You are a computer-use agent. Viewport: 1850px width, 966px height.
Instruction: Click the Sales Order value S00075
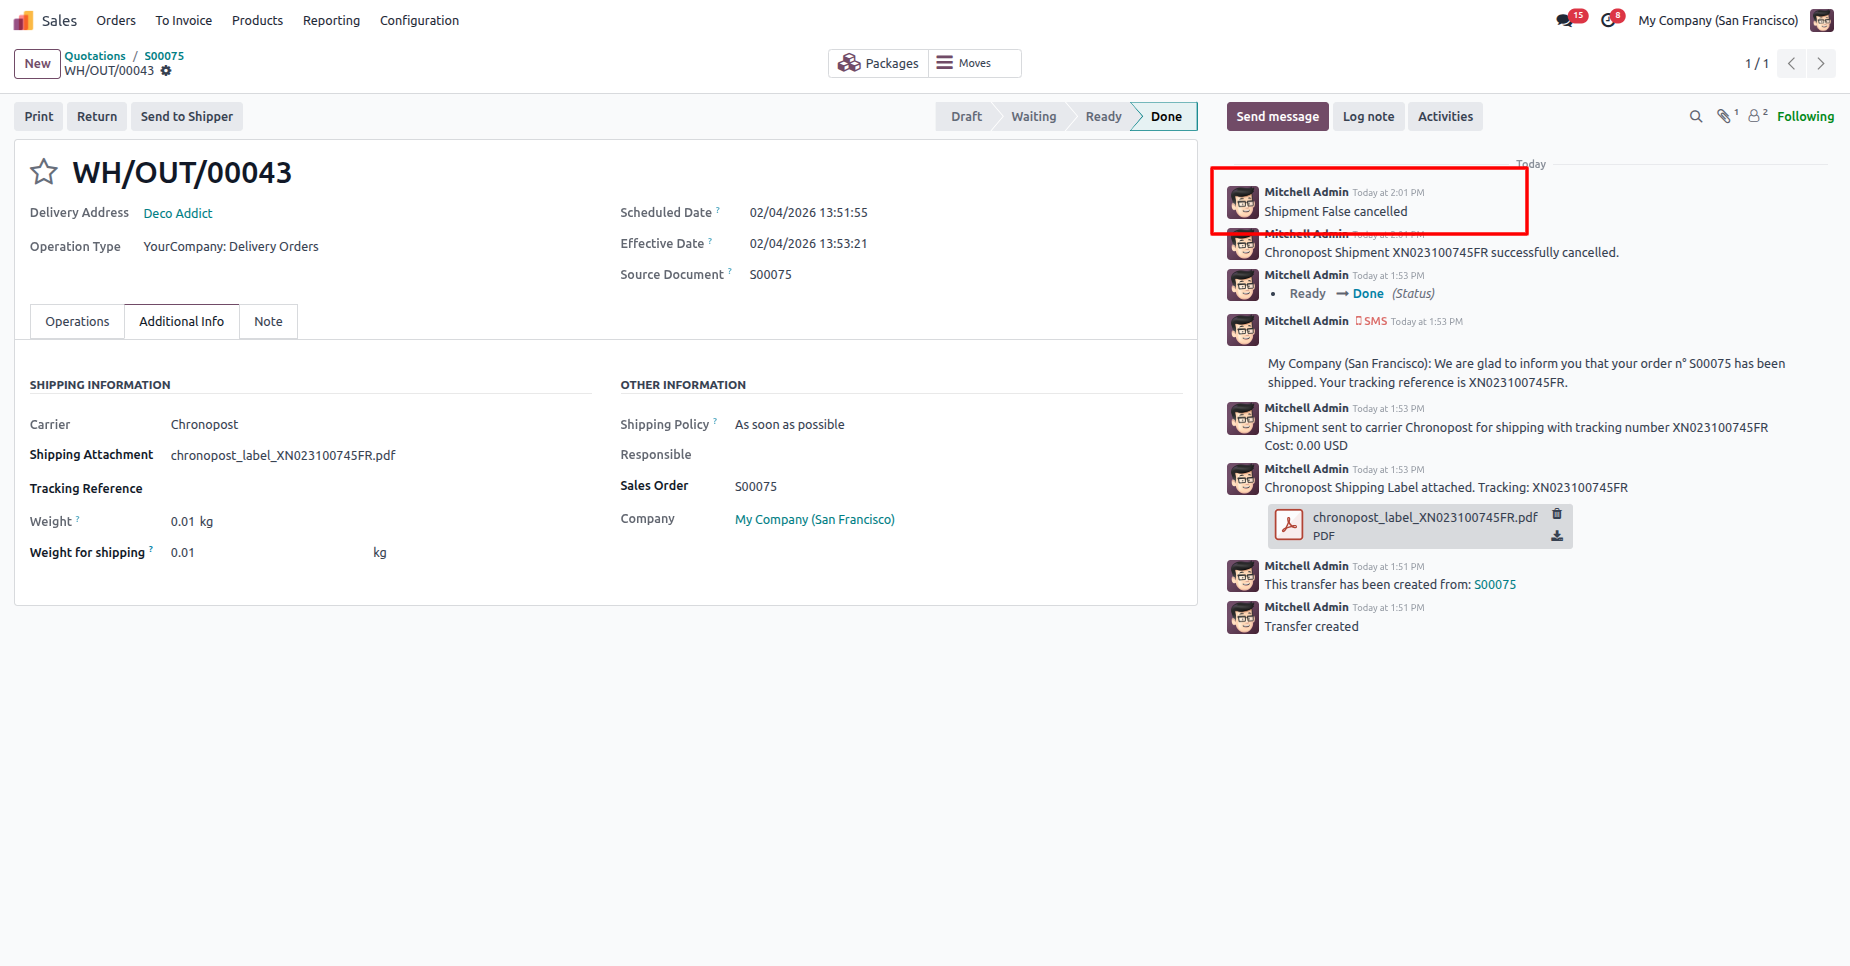pyautogui.click(x=756, y=487)
